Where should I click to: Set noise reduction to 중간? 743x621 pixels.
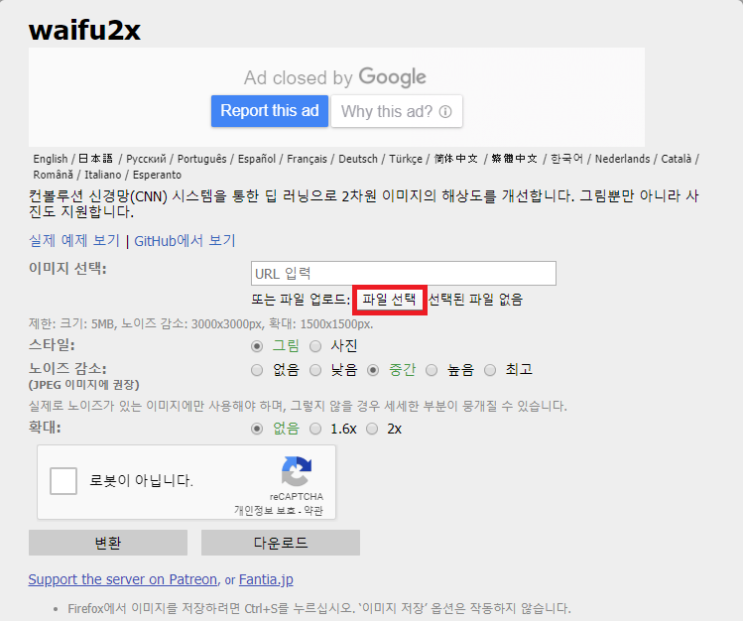[x=373, y=370]
